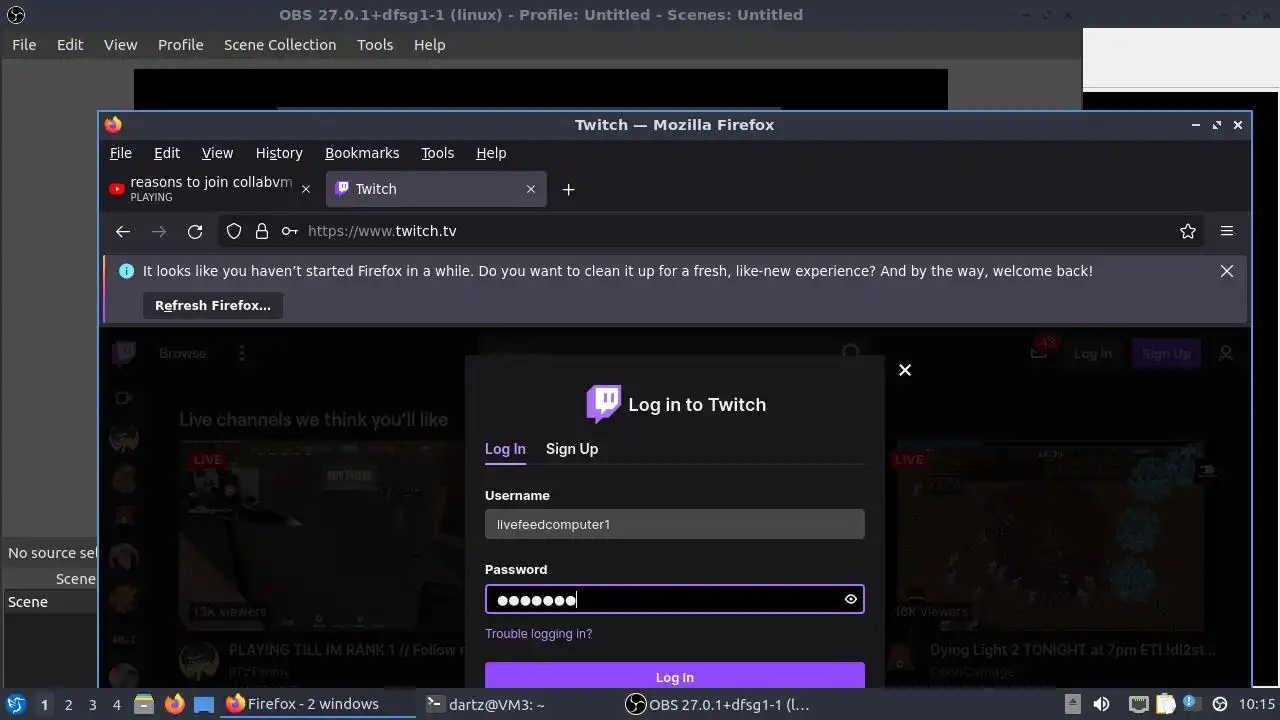This screenshot has width=1280, height=720.
Task: Select the Log In tab in dialog
Action: coord(505,449)
